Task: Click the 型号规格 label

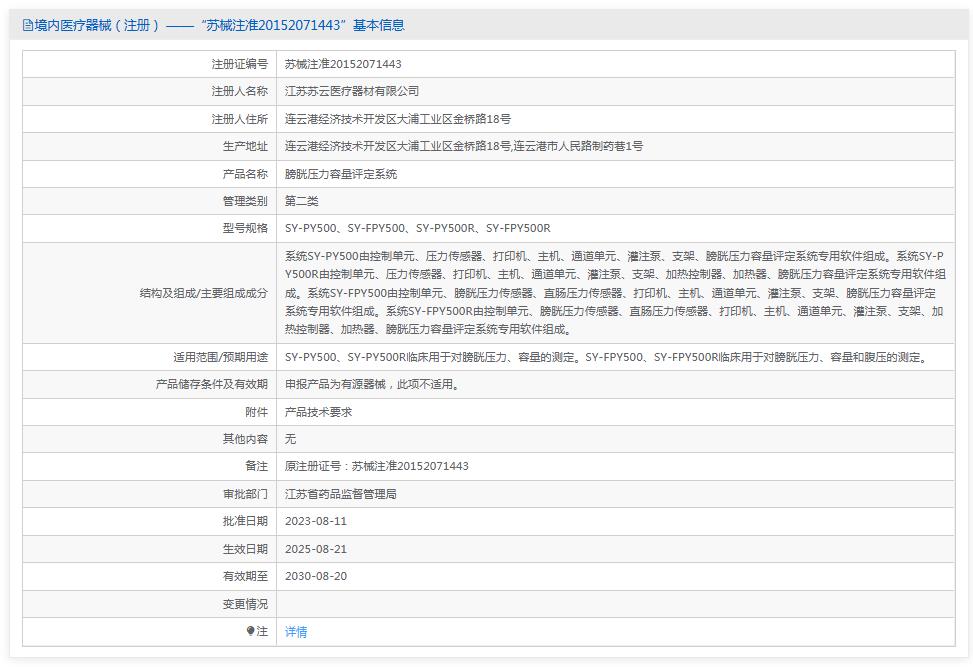Action: [245, 228]
